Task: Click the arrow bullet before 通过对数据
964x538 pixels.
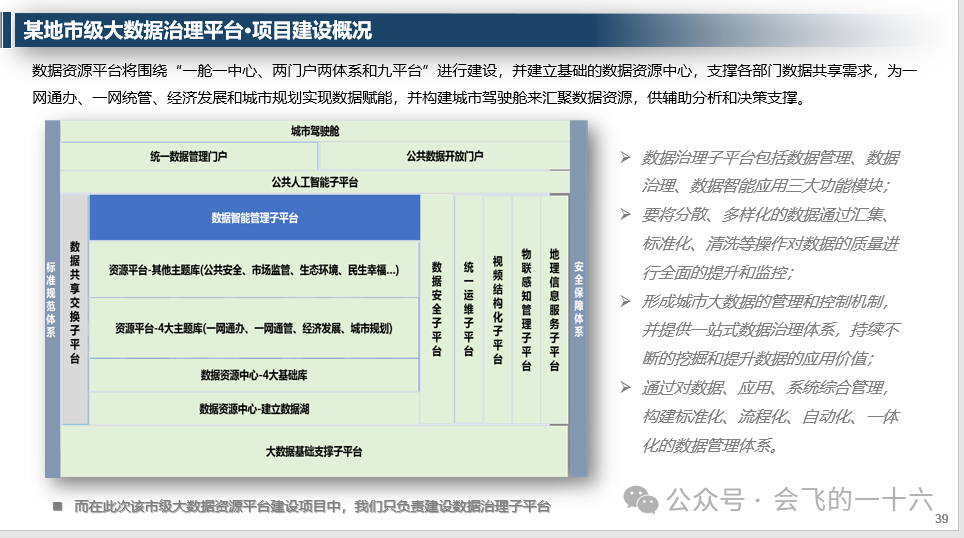Action: pos(625,387)
